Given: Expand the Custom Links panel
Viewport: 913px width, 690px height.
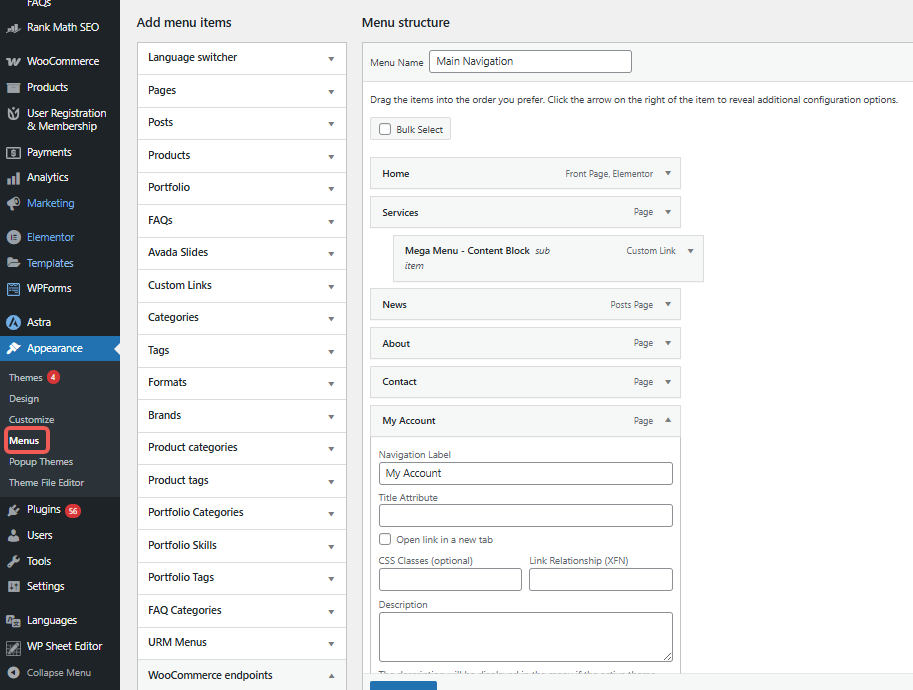Looking at the screenshot, I should (x=331, y=285).
